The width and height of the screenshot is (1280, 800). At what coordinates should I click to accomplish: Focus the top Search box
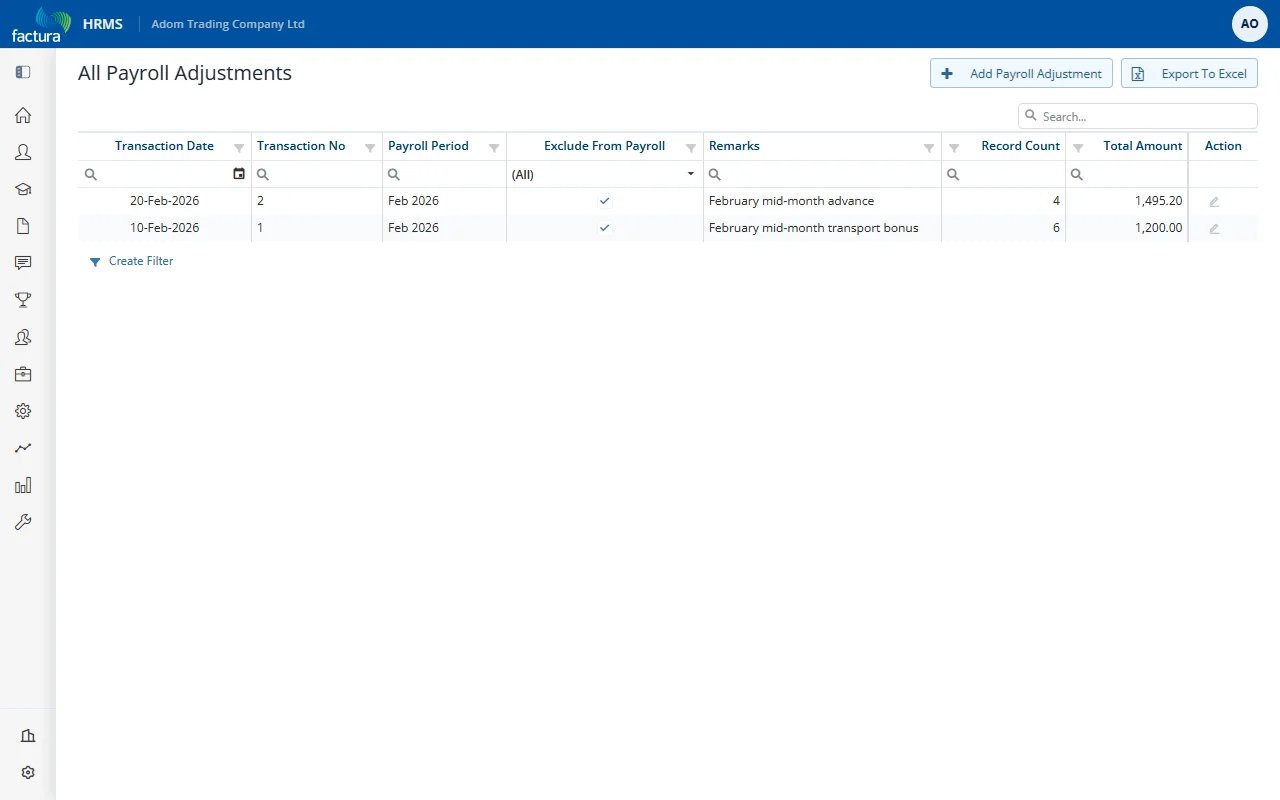pyautogui.click(x=1138, y=116)
